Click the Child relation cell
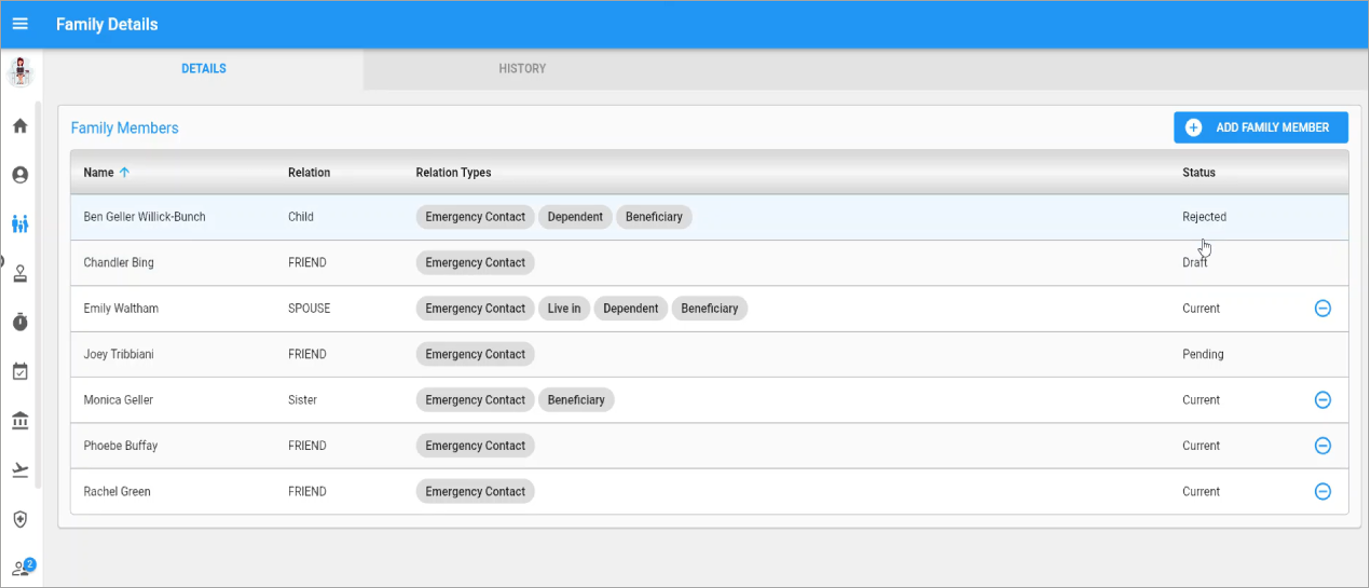Screen dimensions: 1369x588 pos(300,217)
